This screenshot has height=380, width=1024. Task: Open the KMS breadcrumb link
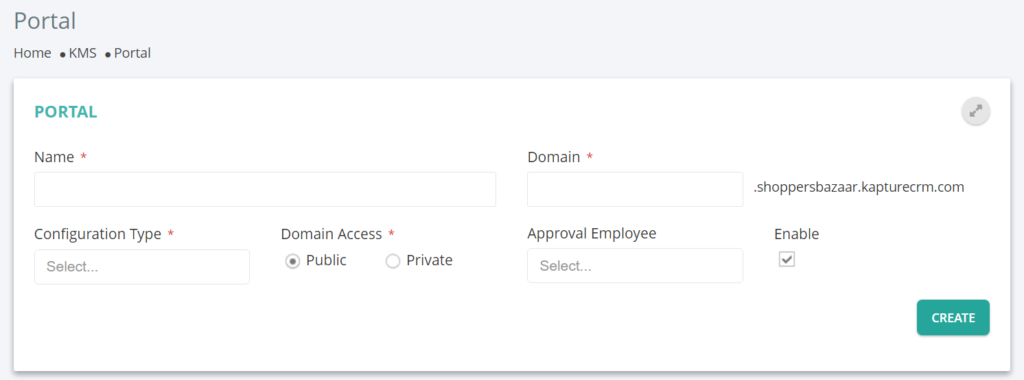click(83, 53)
